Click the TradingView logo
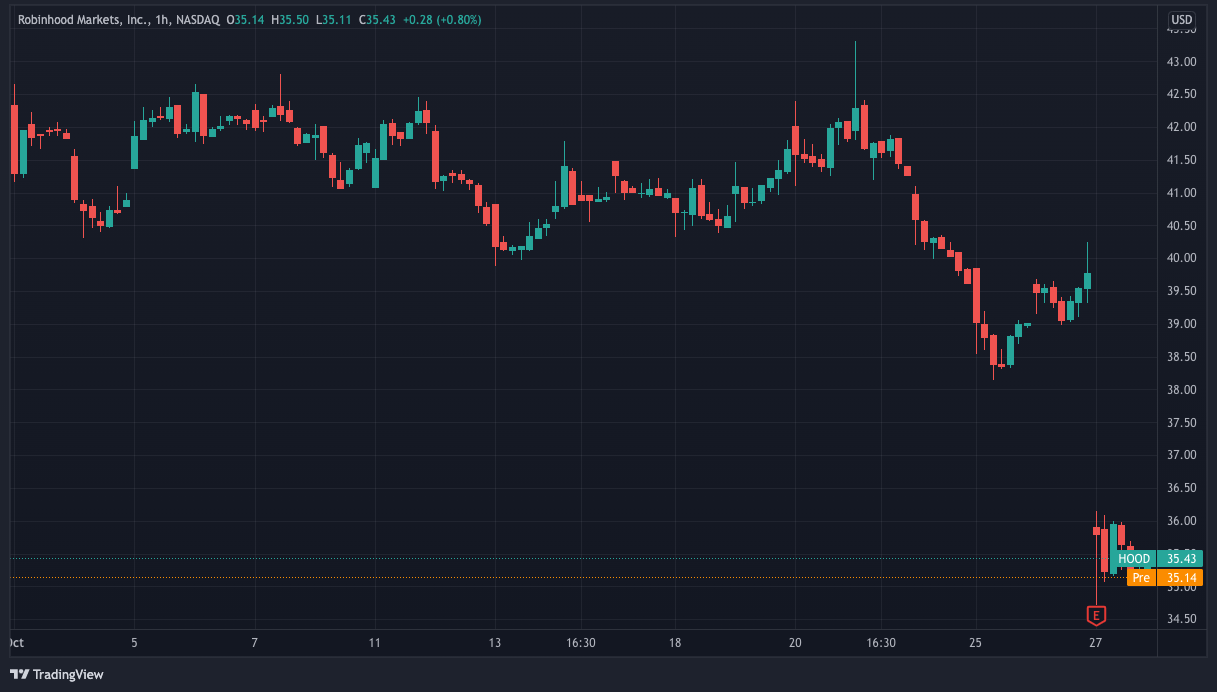 (x=57, y=674)
